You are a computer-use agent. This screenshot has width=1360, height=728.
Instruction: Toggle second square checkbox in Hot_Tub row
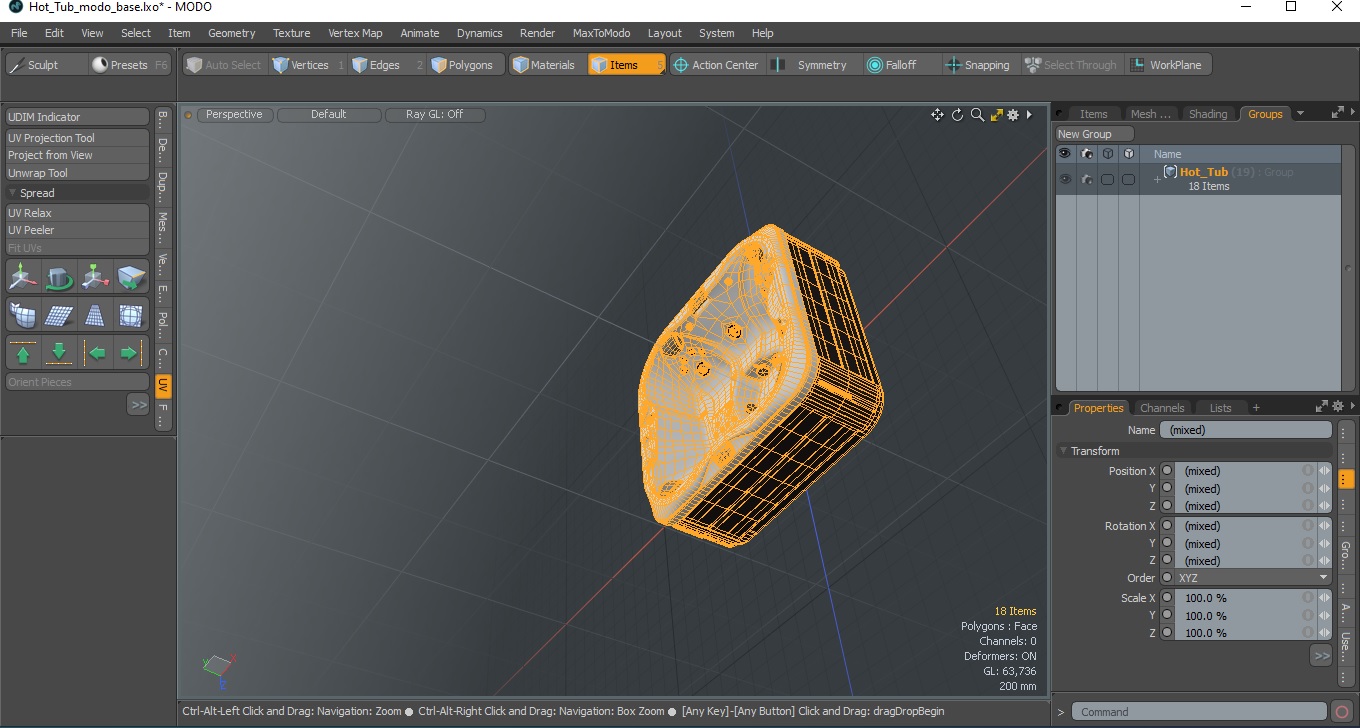click(1128, 179)
